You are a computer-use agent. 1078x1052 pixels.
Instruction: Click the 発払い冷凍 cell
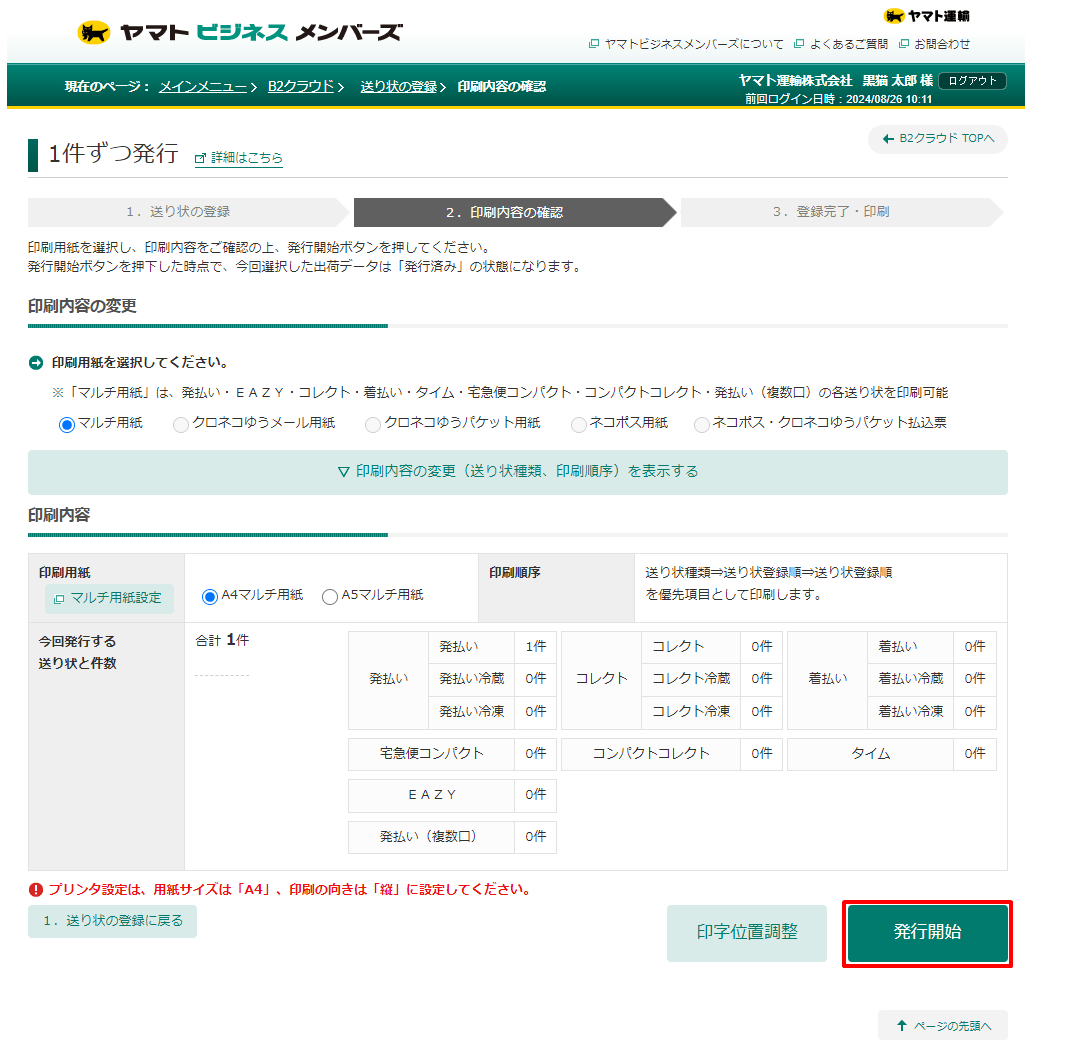tap(472, 712)
